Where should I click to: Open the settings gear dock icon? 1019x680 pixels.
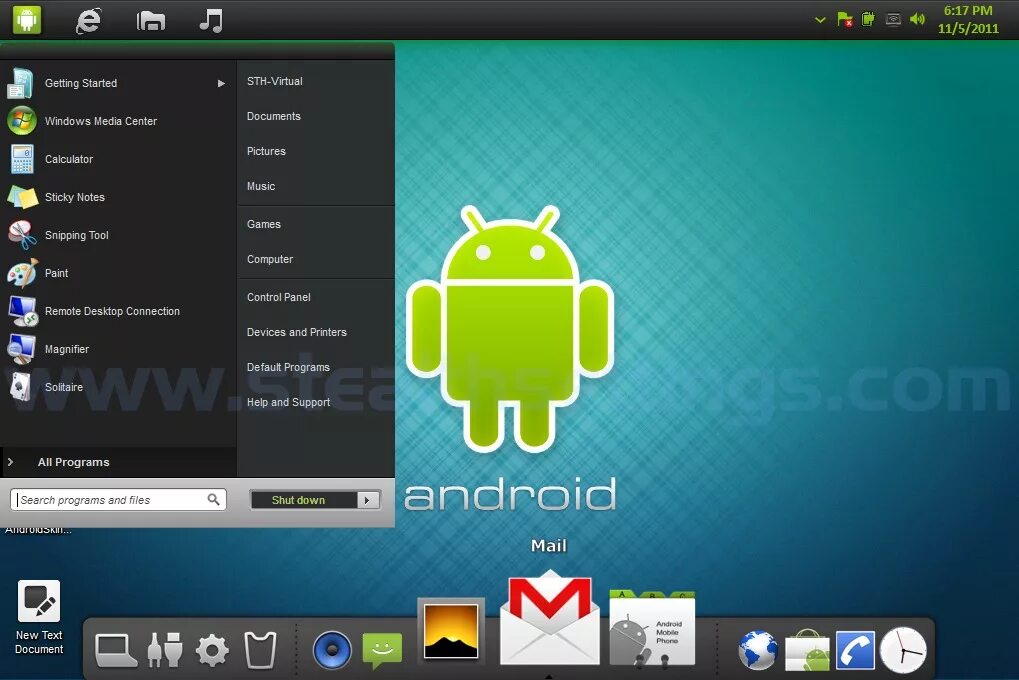[213, 650]
